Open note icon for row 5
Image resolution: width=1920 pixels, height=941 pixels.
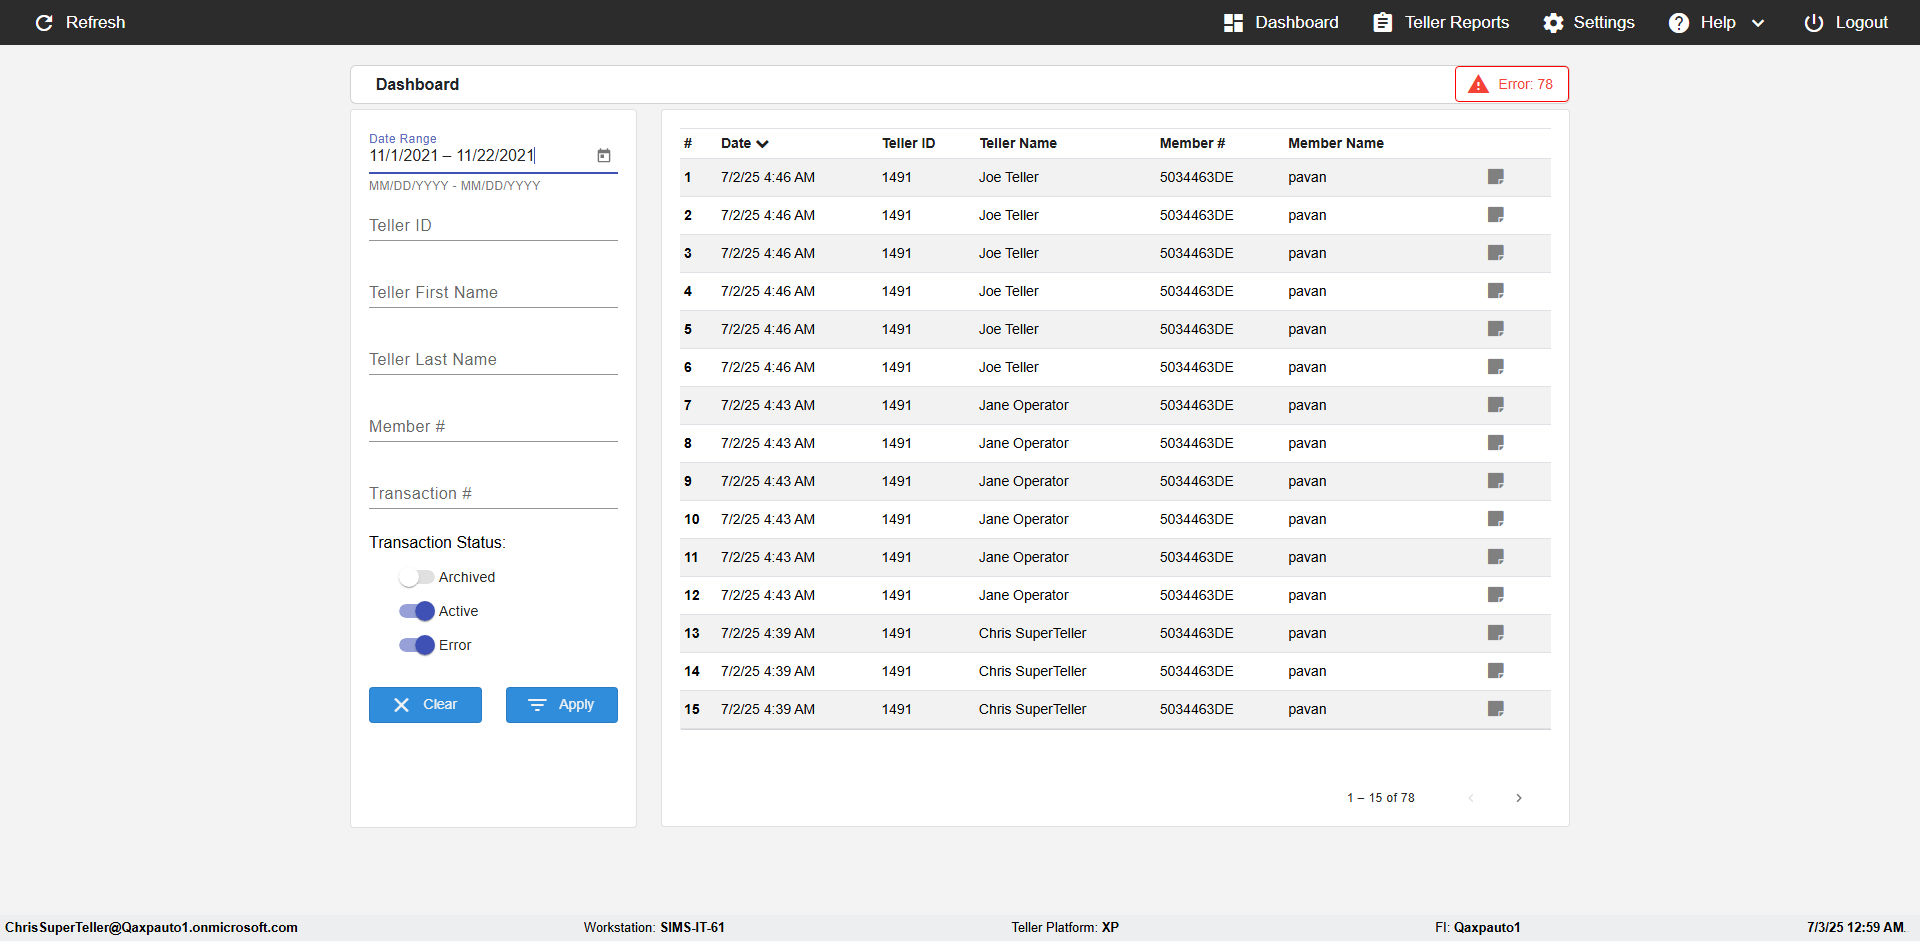click(1496, 329)
